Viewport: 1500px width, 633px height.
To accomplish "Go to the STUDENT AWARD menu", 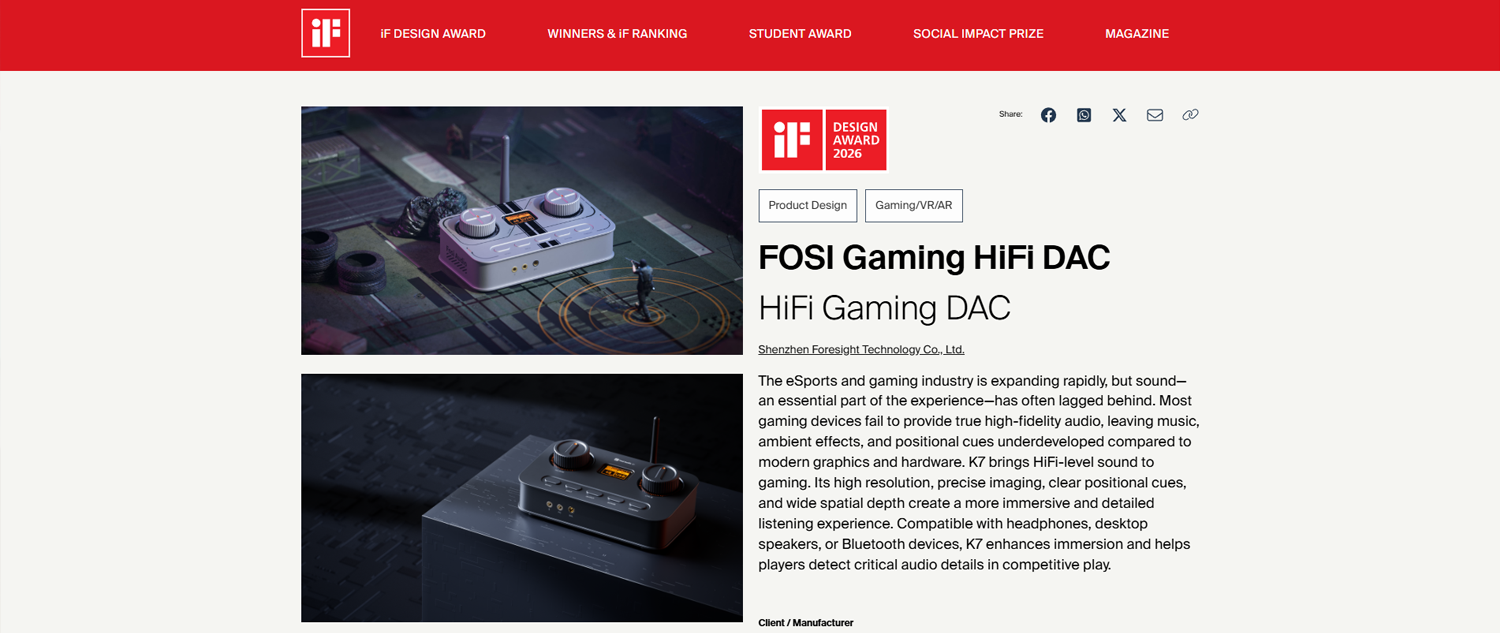I will [x=800, y=34].
